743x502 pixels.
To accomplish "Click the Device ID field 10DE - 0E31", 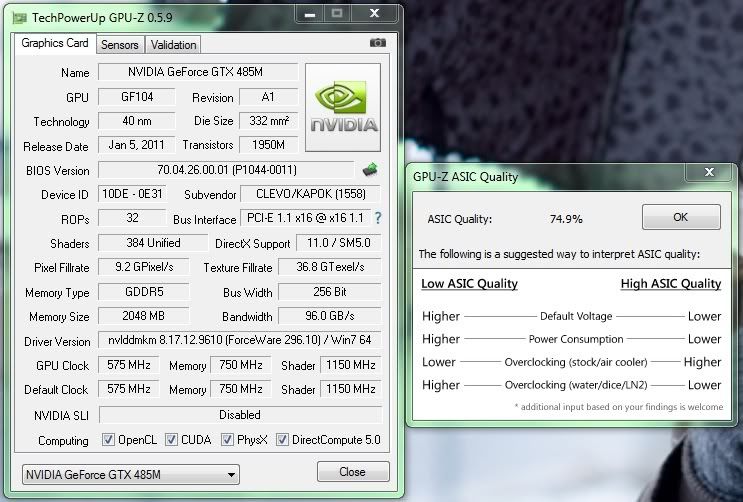I will (x=133, y=194).
